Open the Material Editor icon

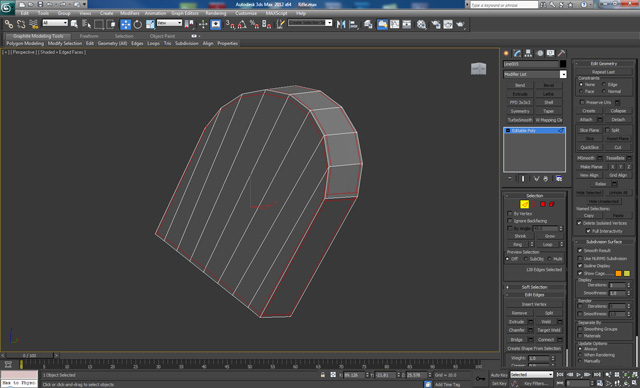(x=421, y=24)
